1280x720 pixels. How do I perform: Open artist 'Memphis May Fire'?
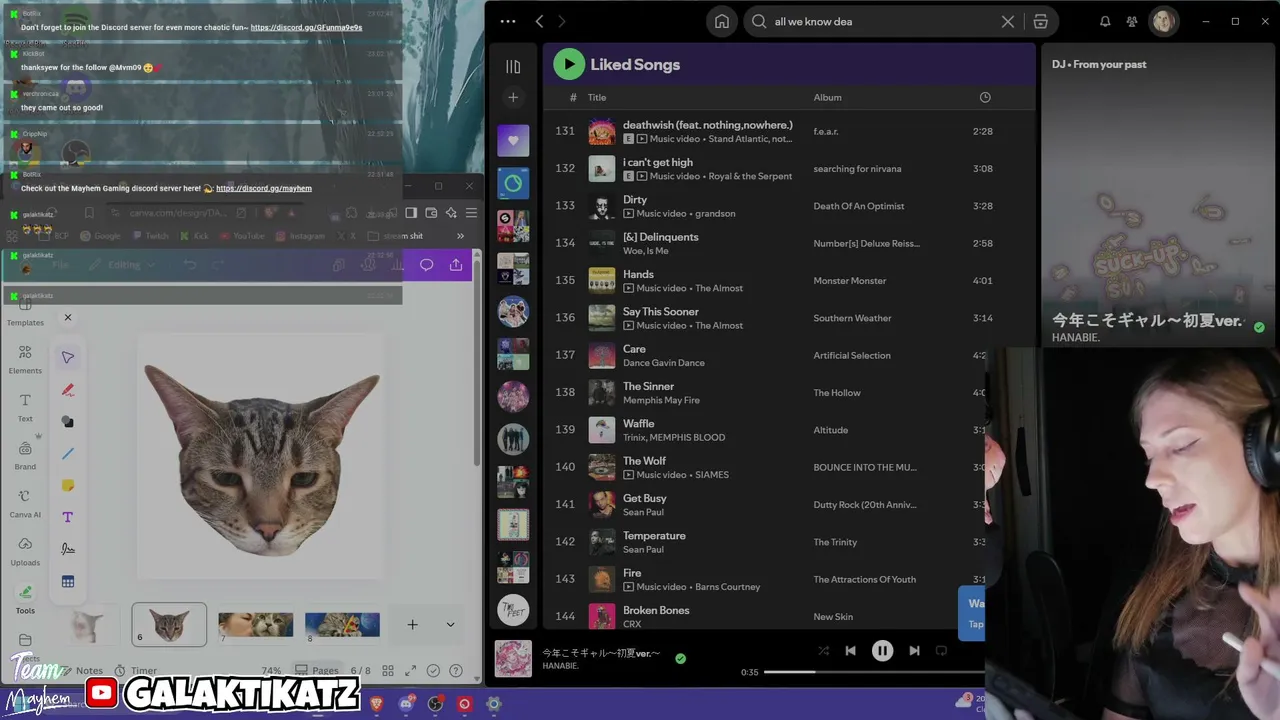[661, 400]
